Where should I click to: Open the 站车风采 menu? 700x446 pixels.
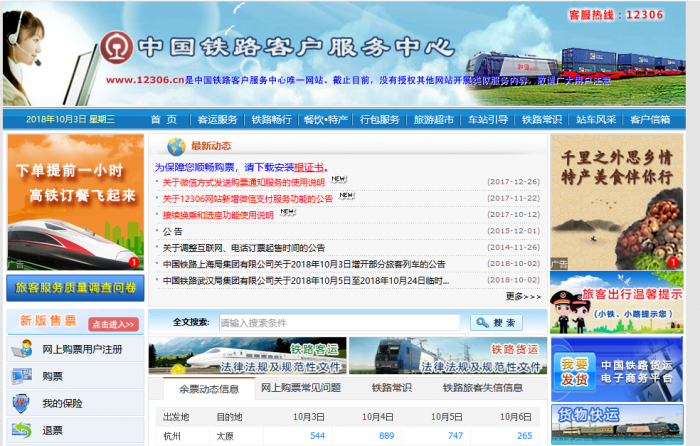pos(596,120)
